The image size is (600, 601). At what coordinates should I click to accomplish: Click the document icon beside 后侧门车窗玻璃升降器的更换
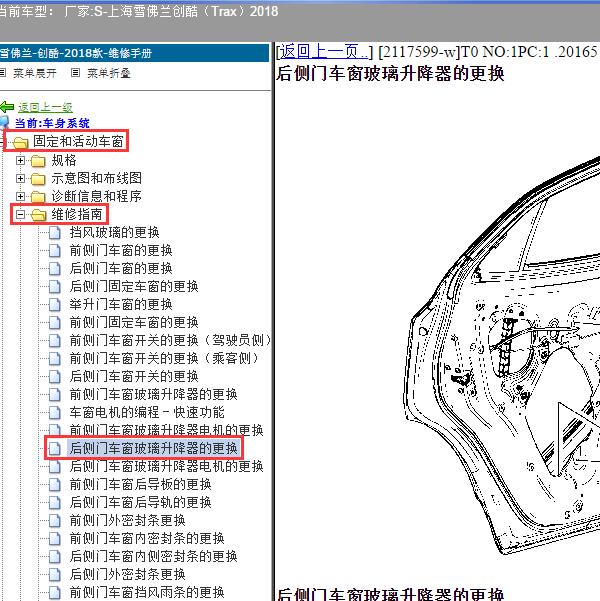pyautogui.click(x=55, y=448)
